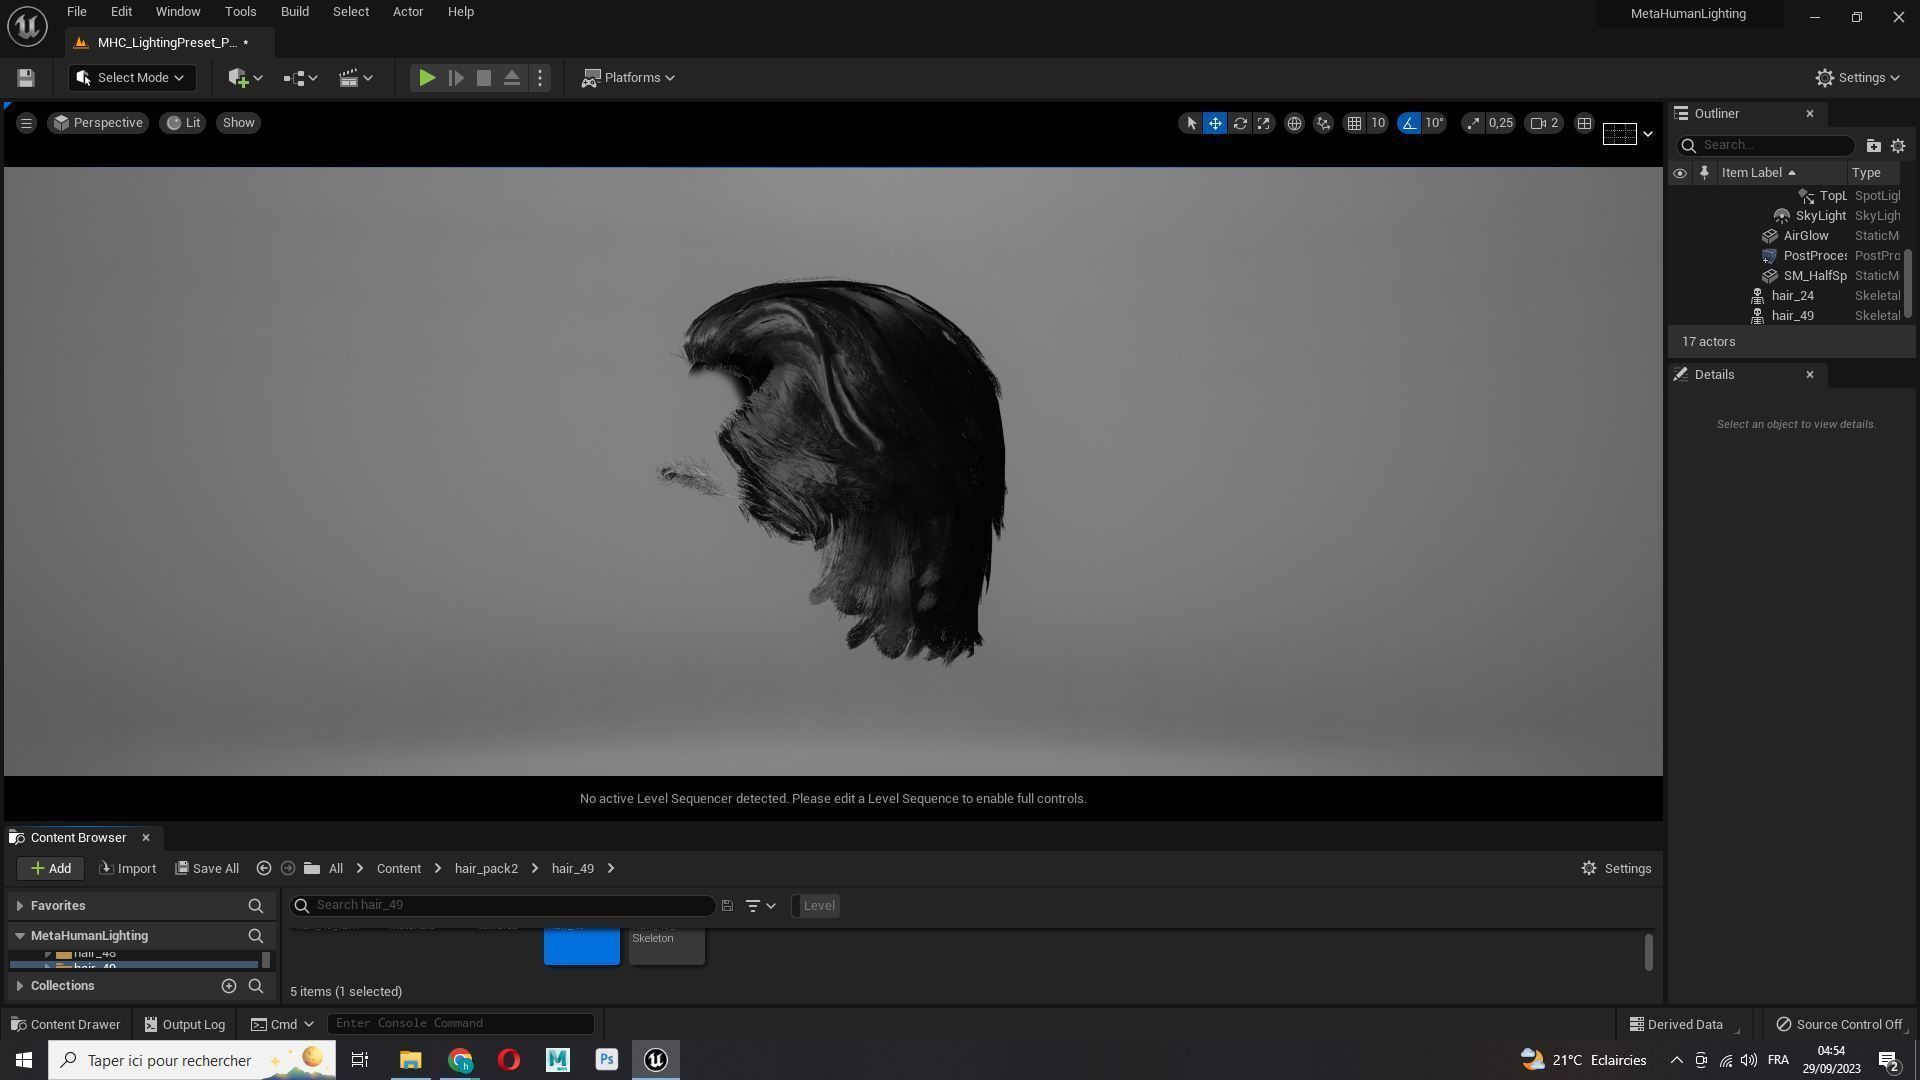Open the Platforms dropdown
Viewport: 1920px width, 1080px height.
coord(629,78)
